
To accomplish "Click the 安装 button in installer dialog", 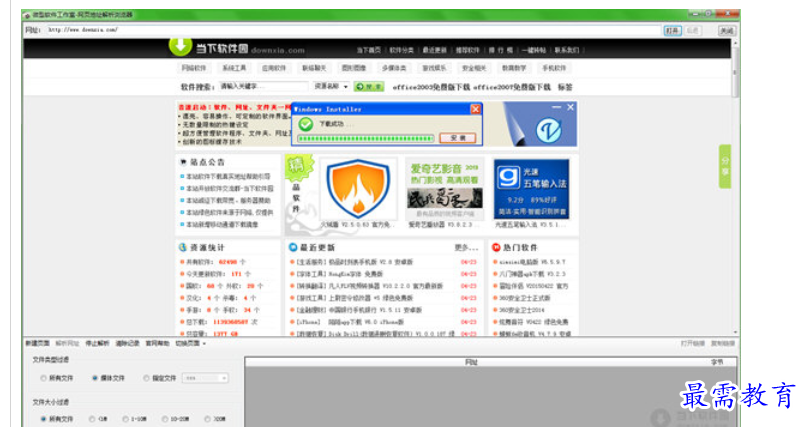I will coord(457,138).
